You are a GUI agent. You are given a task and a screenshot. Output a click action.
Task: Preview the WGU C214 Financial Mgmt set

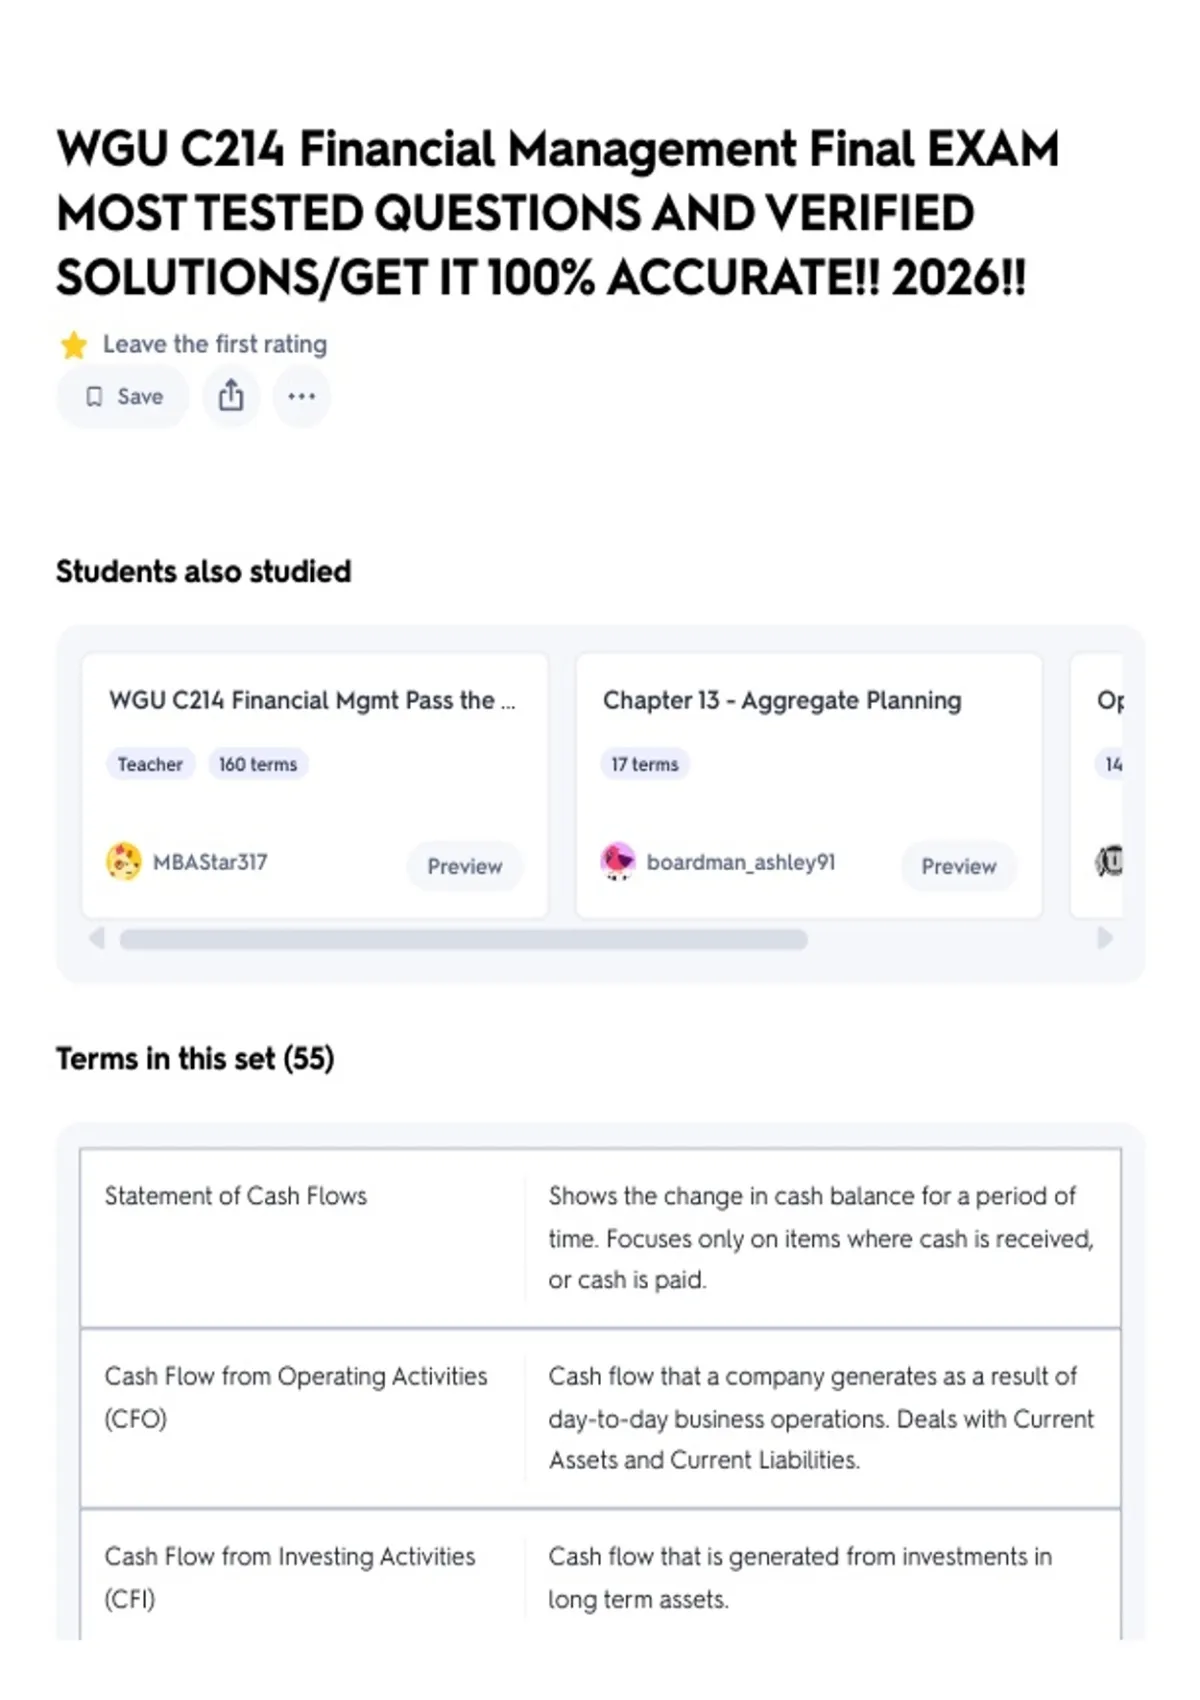click(465, 866)
